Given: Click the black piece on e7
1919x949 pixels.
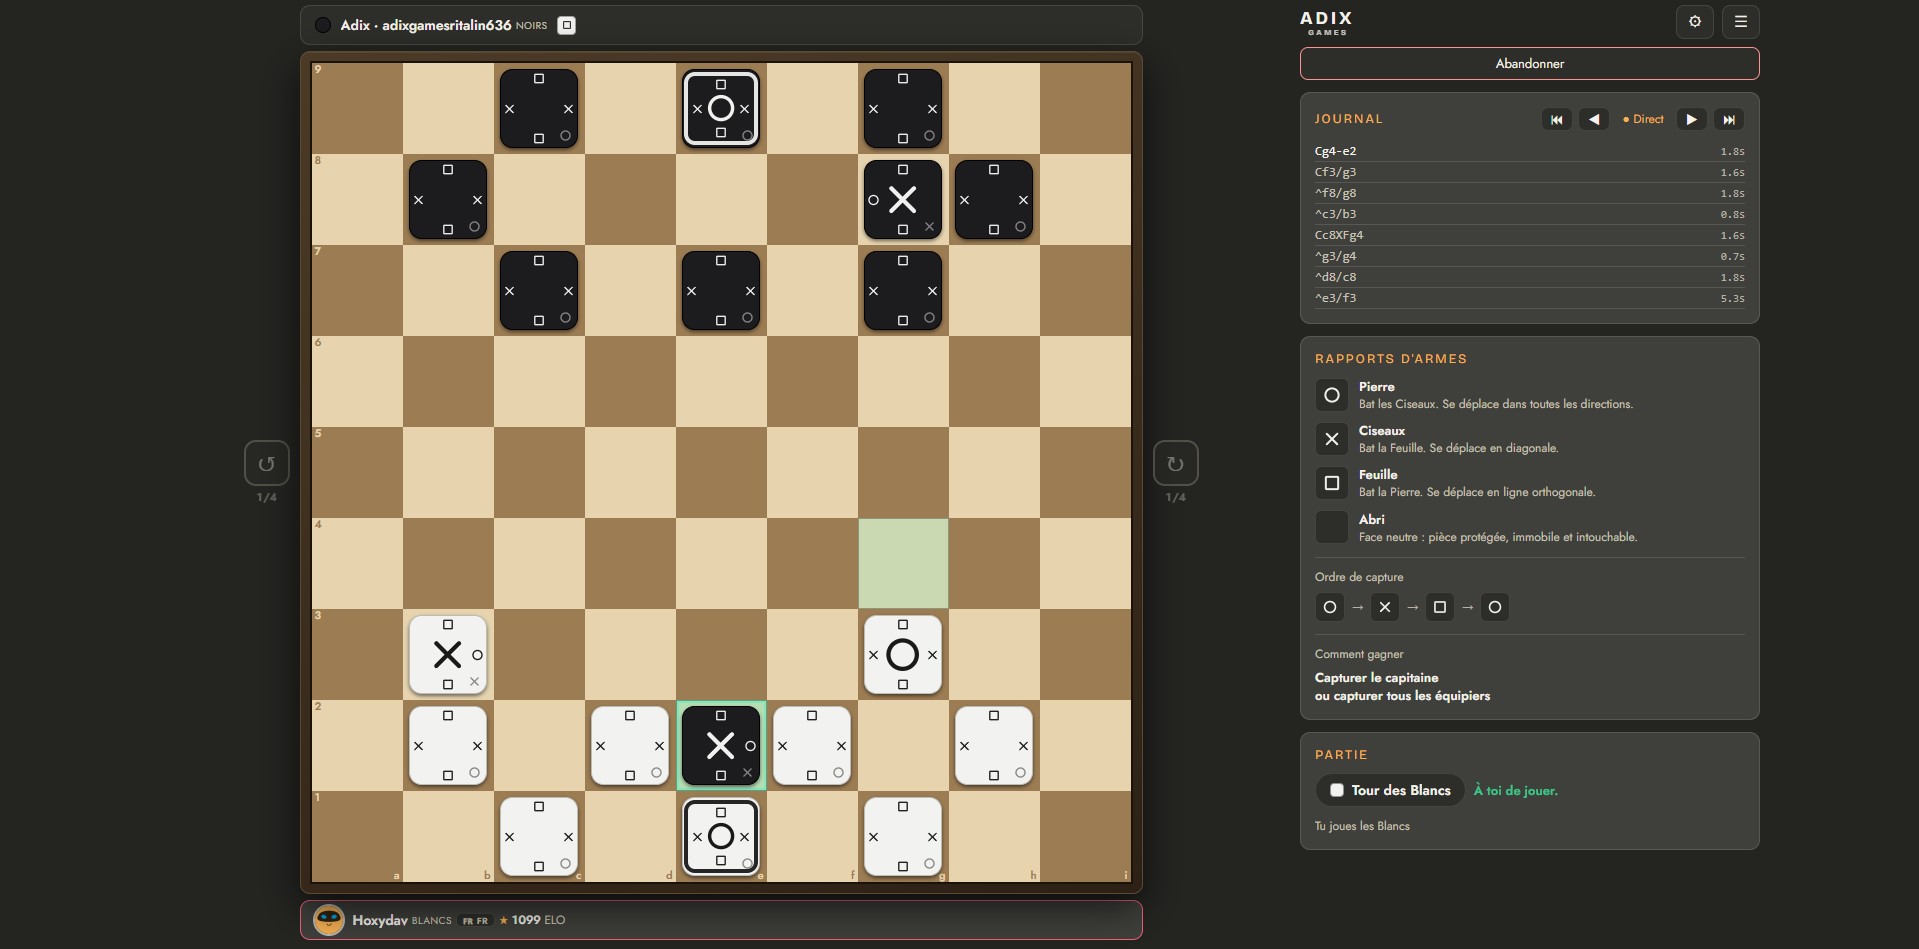Looking at the screenshot, I should pos(721,291).
